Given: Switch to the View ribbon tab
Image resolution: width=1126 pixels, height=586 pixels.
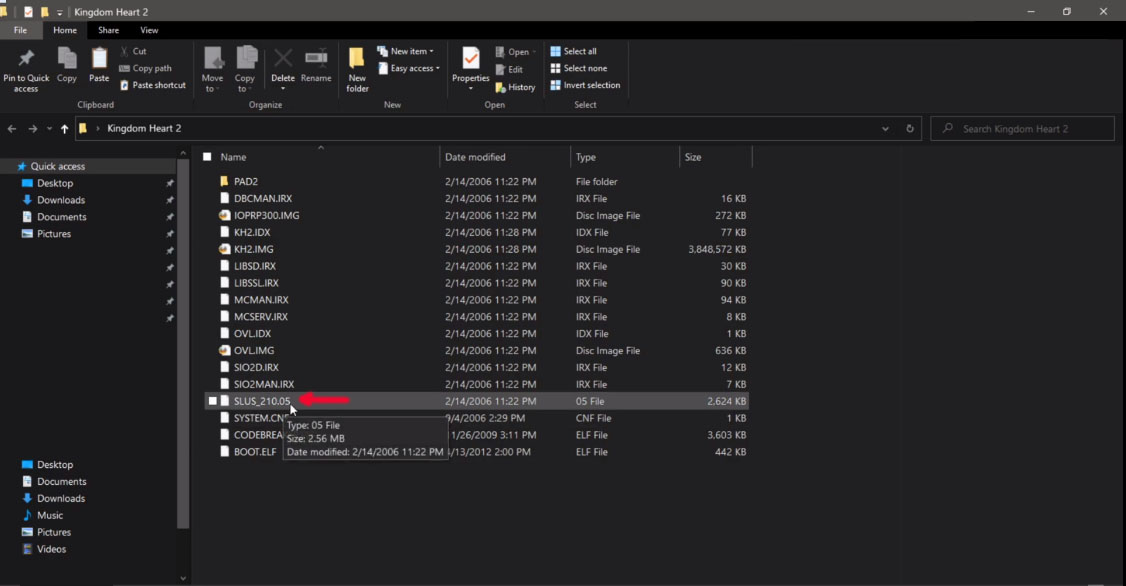Looking at the screenshot, I should pyautogui.click(x=149, y=30).
